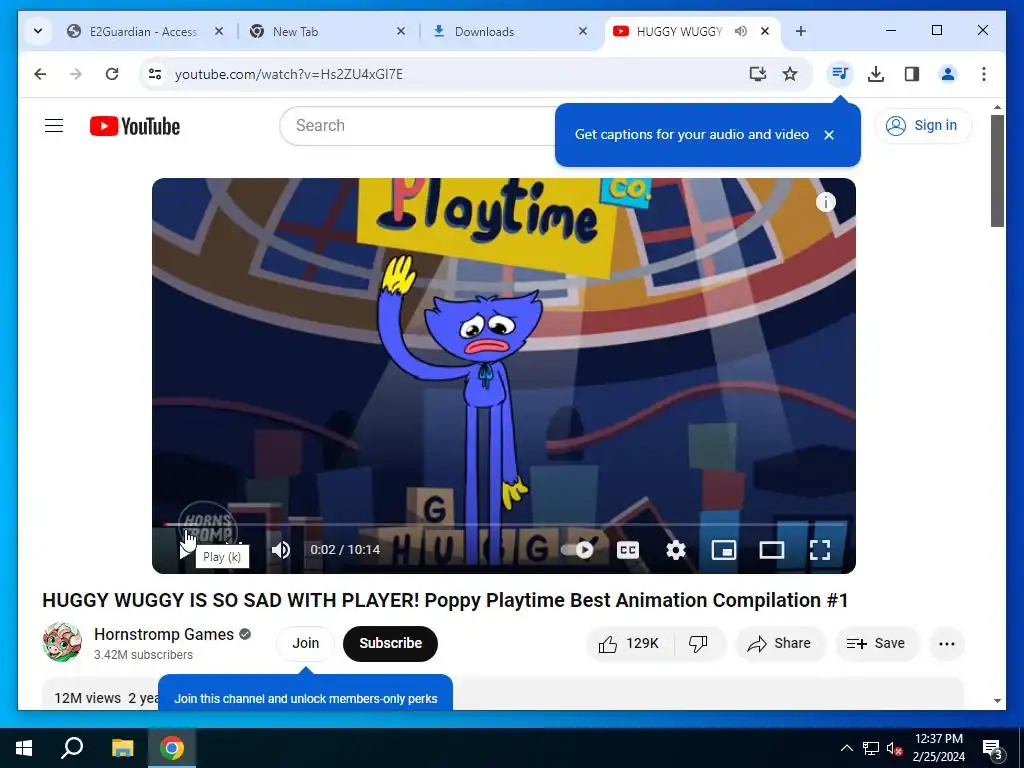Turn on subtitles with the CC button

(628, 550)
